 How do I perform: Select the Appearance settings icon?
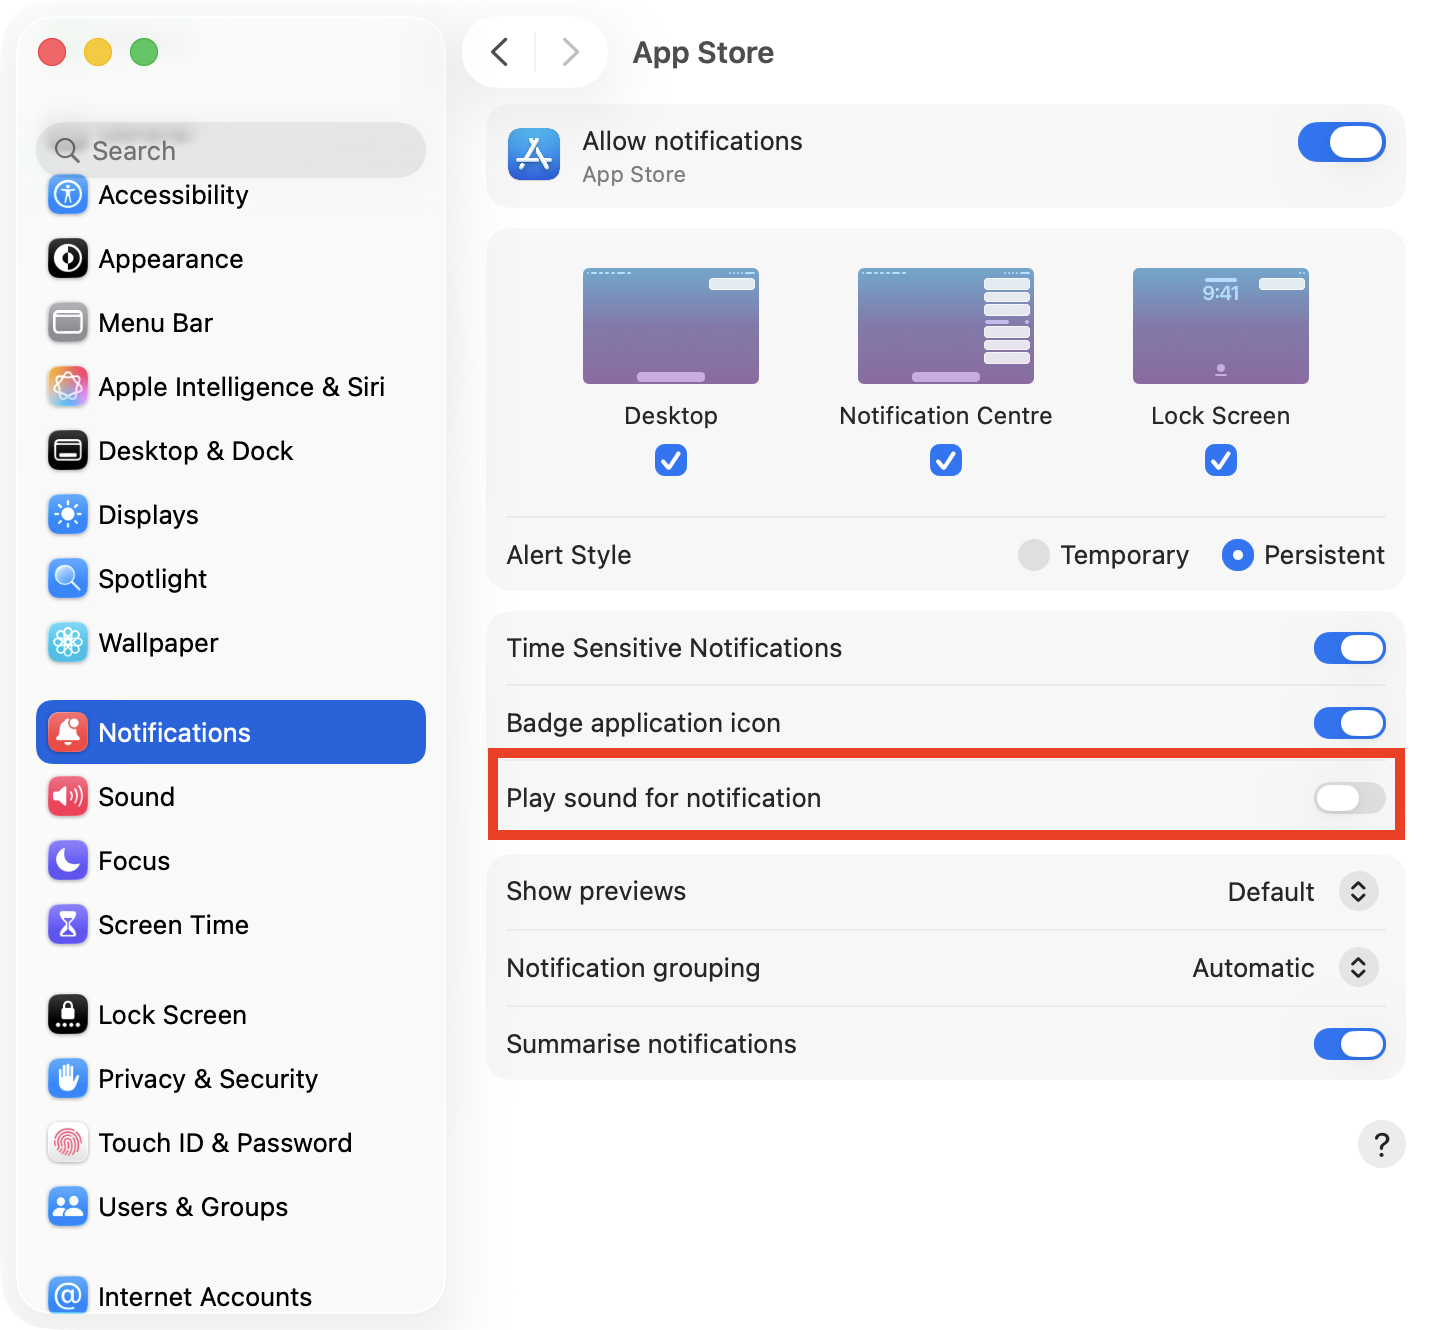67,258
